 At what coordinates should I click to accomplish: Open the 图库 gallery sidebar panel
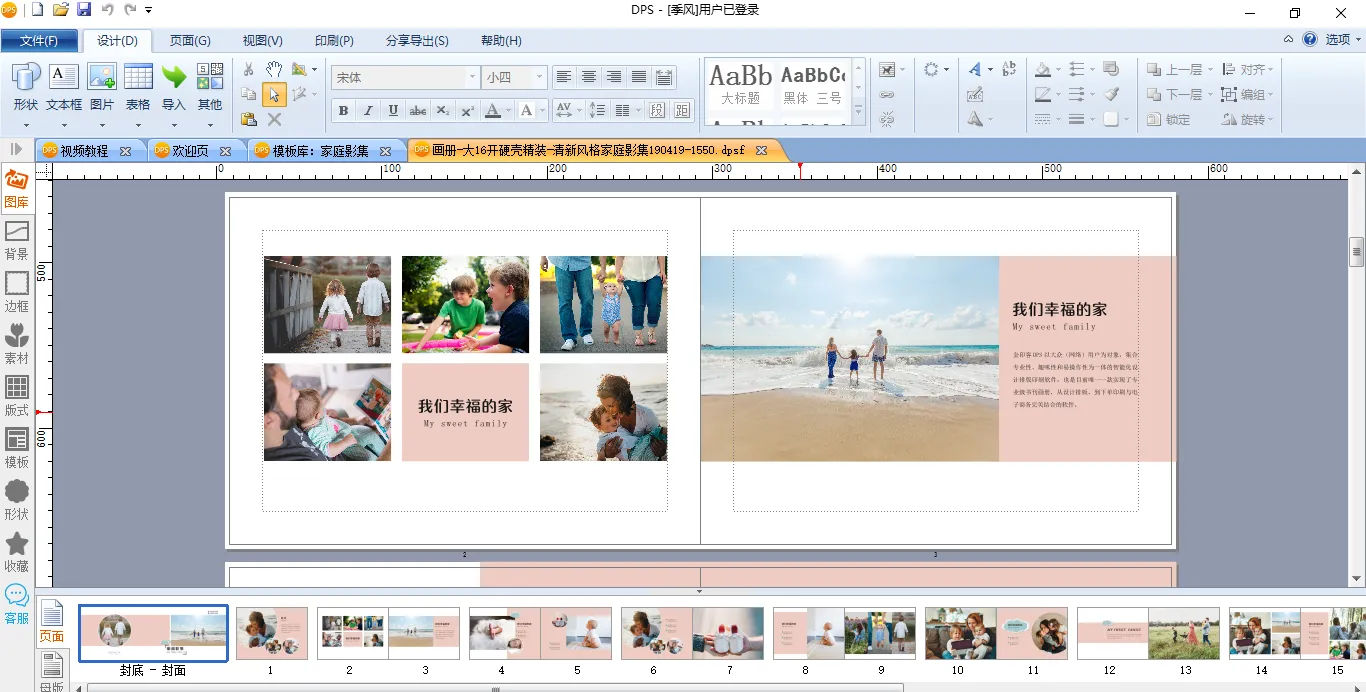point(17,189)
